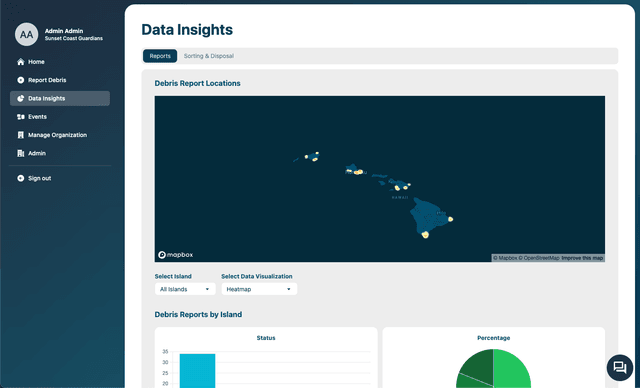Click the Events menu item label

38,117
